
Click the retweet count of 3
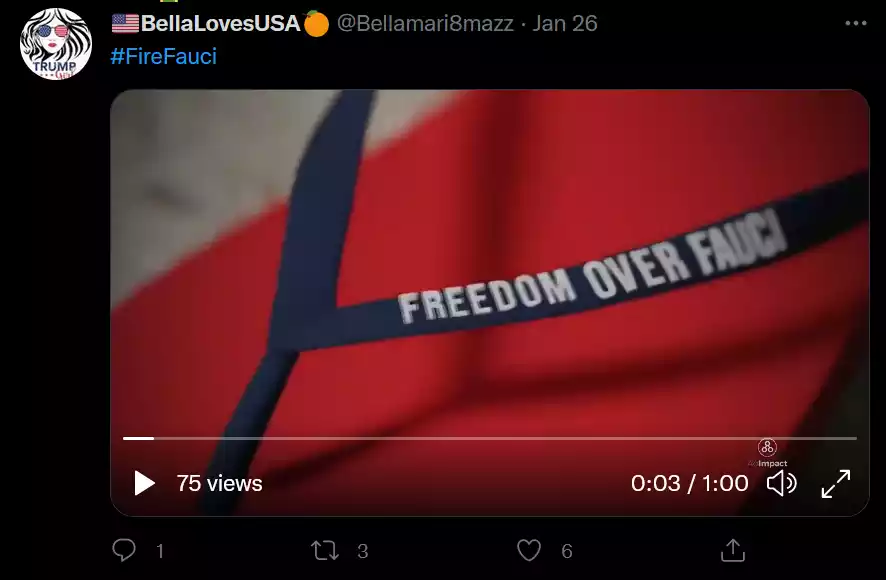click(x=363, y=551)
